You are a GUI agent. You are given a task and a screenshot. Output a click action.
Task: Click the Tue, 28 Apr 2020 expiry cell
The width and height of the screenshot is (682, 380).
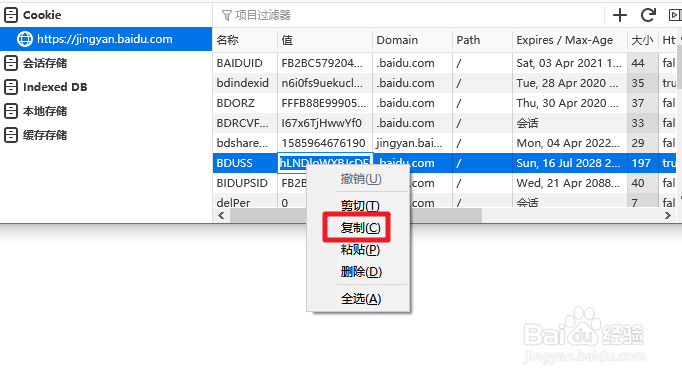tap(570, 83)
